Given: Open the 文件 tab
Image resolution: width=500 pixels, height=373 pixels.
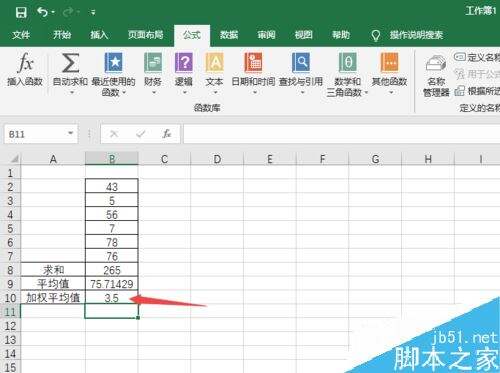Looking at the screenshot, I should [21, 35].
